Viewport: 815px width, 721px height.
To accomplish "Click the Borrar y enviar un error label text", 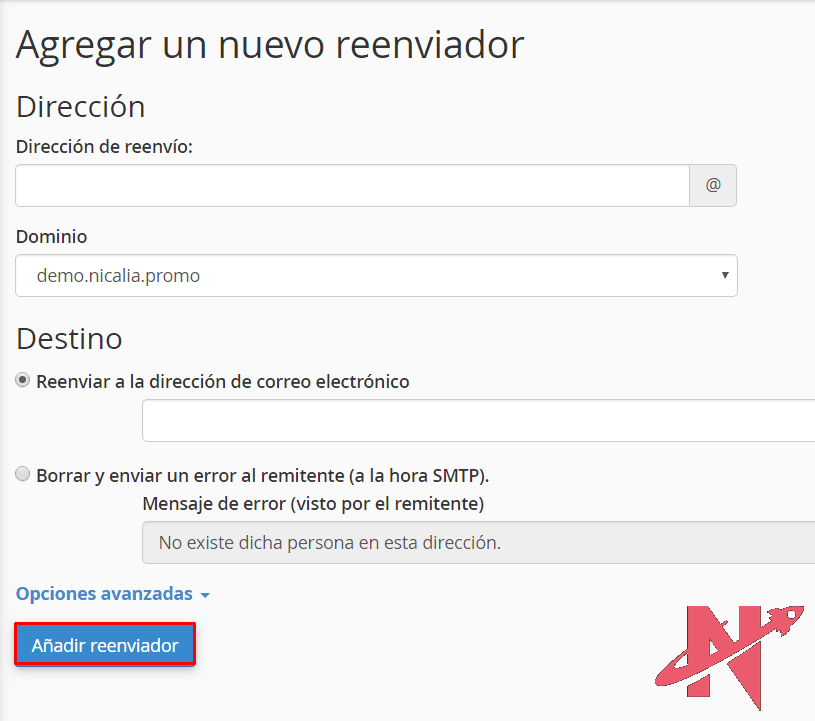I will click(x=262, y=475).
